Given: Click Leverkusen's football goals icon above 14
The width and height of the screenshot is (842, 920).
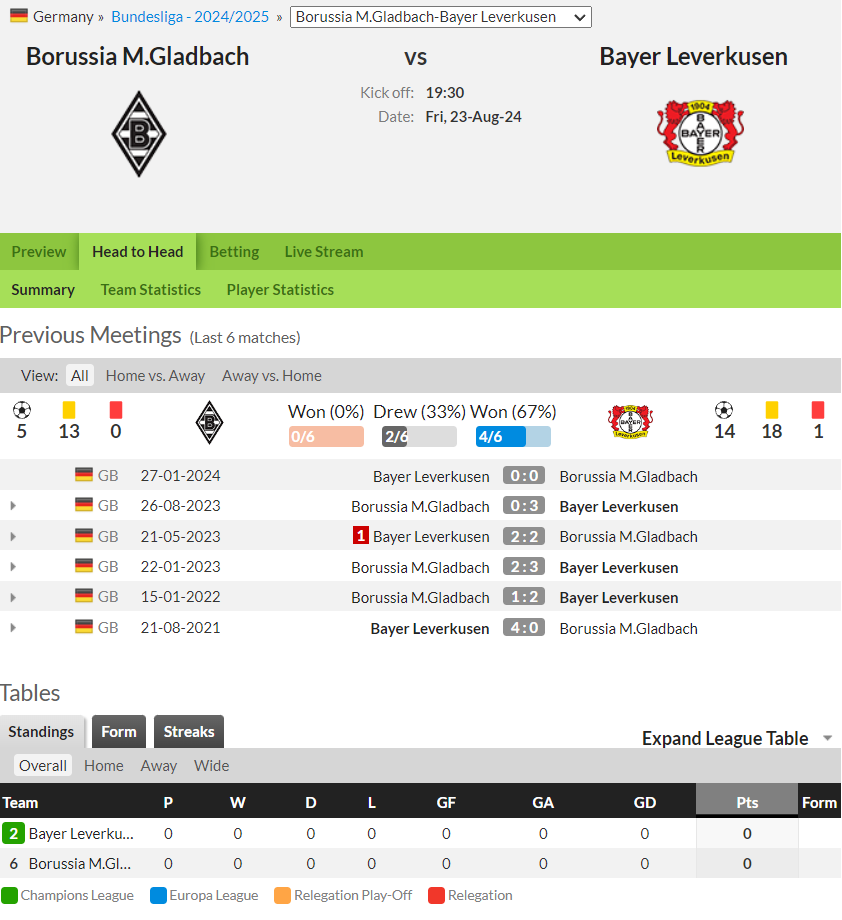Looking at the screenshot, I should 724,410.
